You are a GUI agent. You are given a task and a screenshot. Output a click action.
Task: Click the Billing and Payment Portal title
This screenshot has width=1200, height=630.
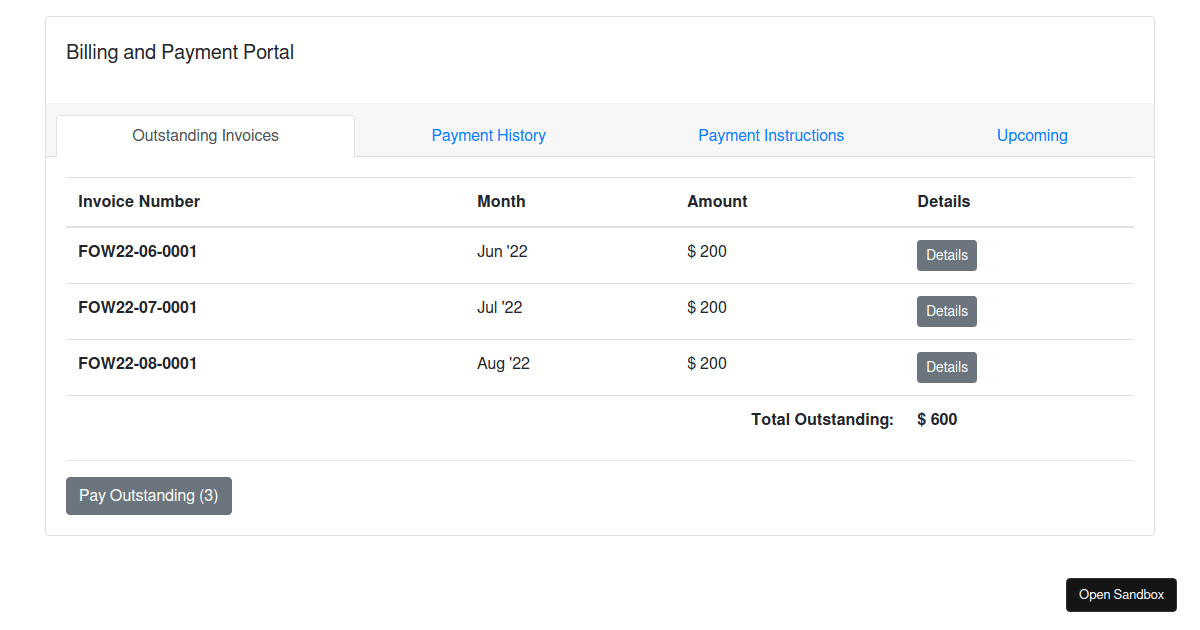click(x=180, y=52)
